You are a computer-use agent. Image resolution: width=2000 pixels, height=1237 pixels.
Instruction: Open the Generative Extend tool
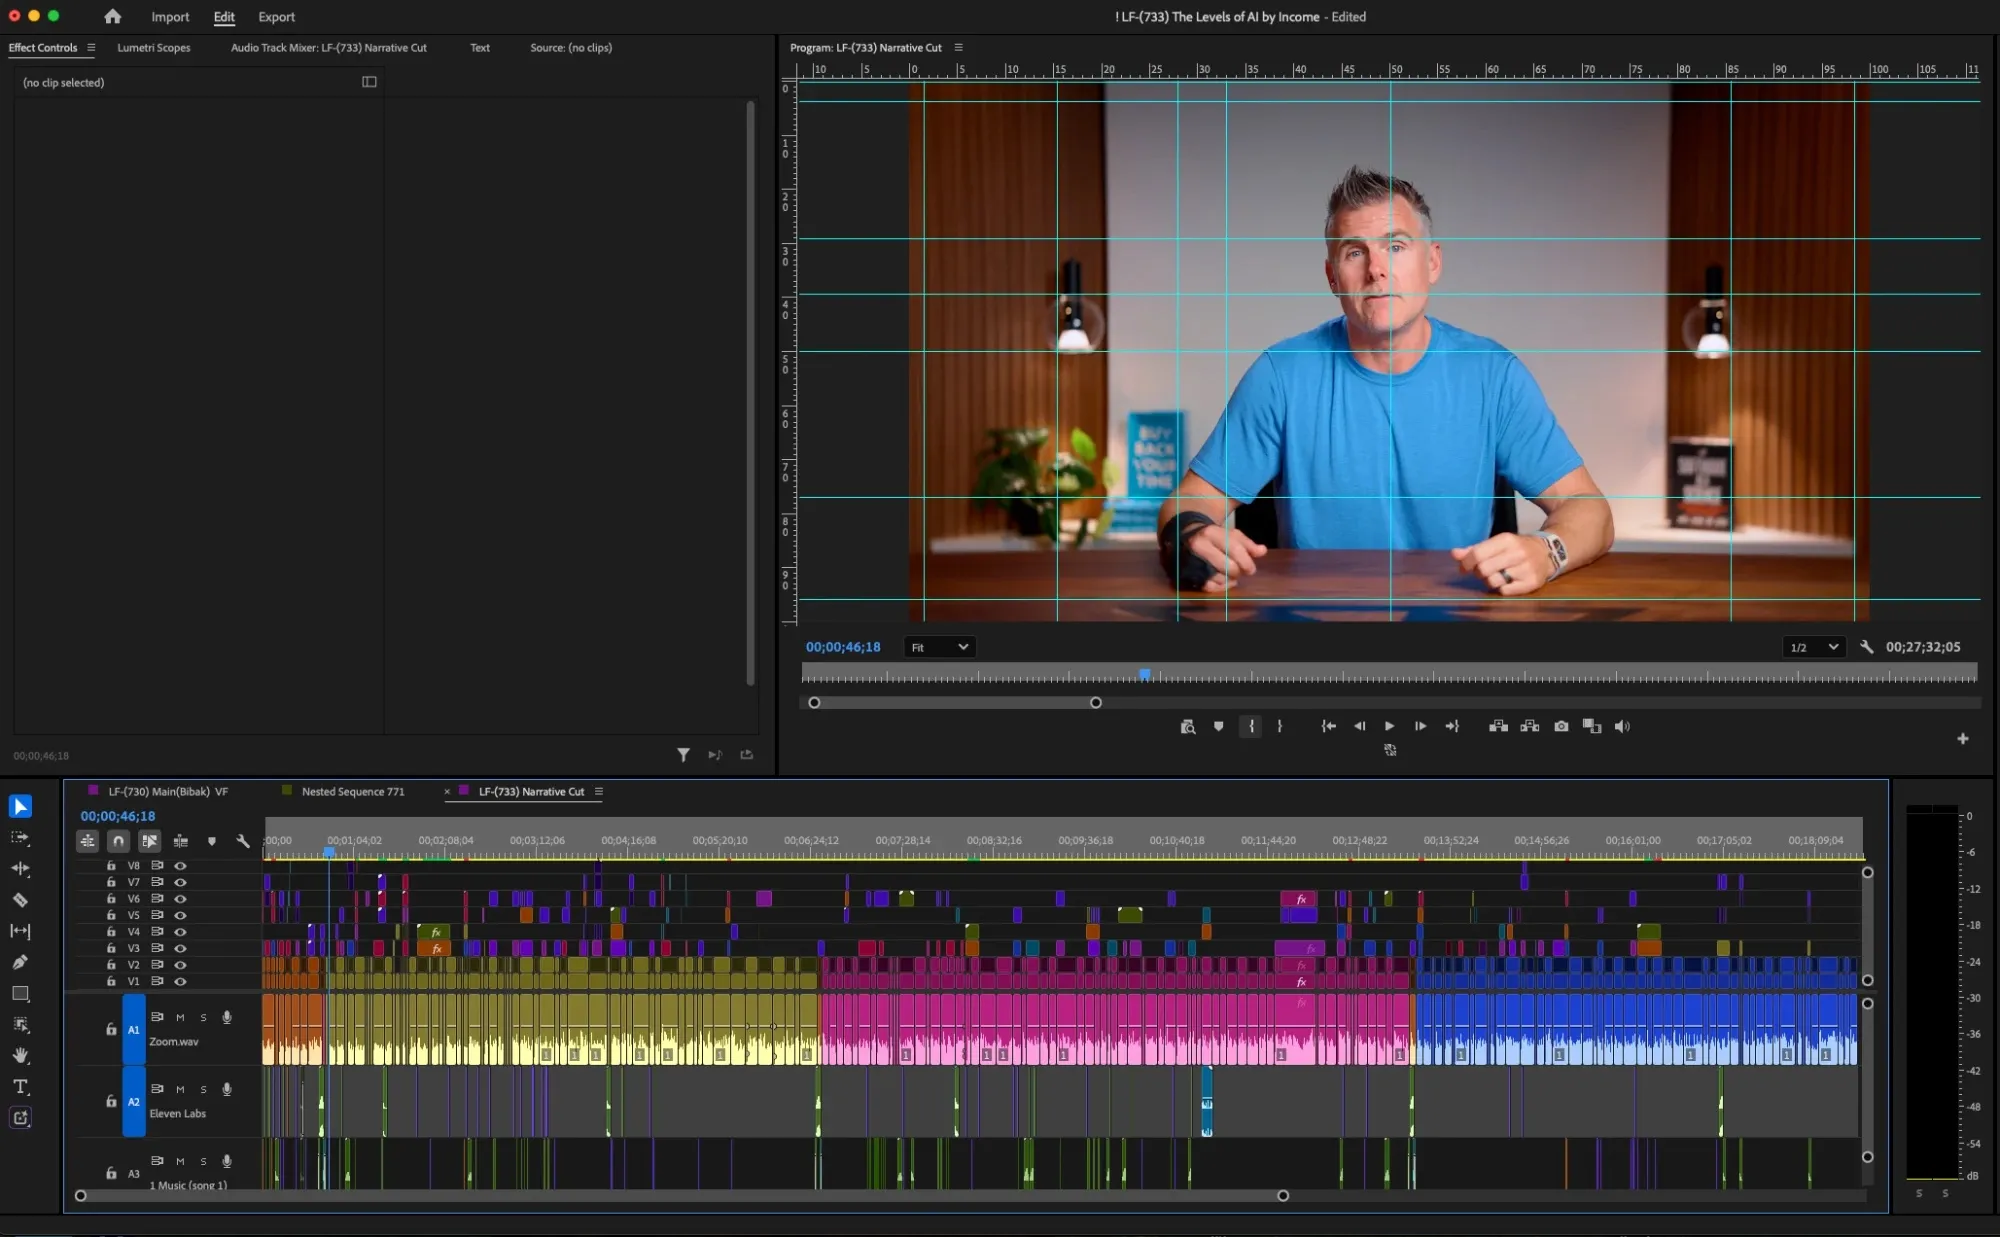click(x=20, y=1118)
